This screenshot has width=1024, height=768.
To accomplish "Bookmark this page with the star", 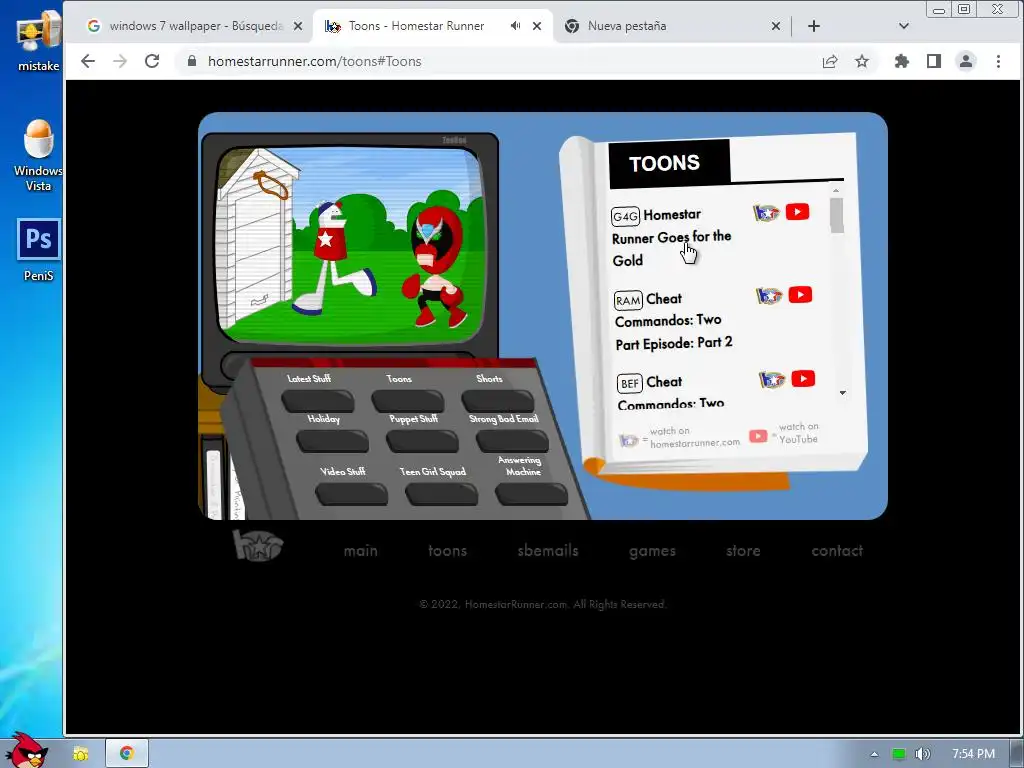I will (862, 61).
